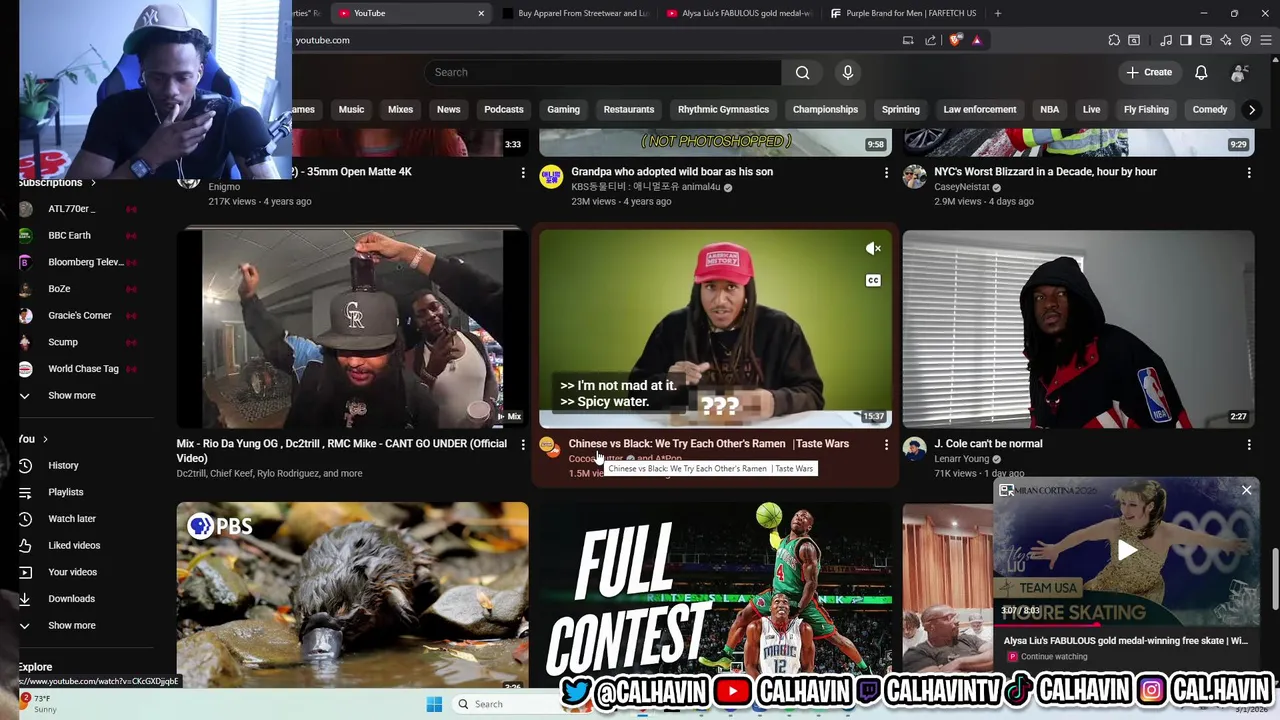Open Brave playlist music note icon
The image size is (1280, 720).
(x=1166, y=40)
